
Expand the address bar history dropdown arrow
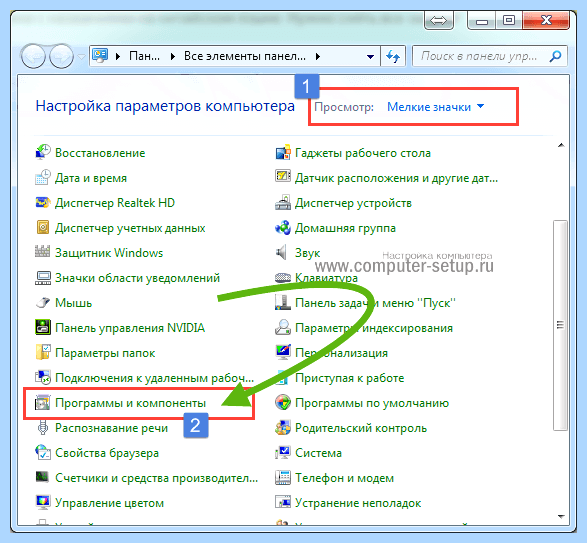(x=370, y=57)
